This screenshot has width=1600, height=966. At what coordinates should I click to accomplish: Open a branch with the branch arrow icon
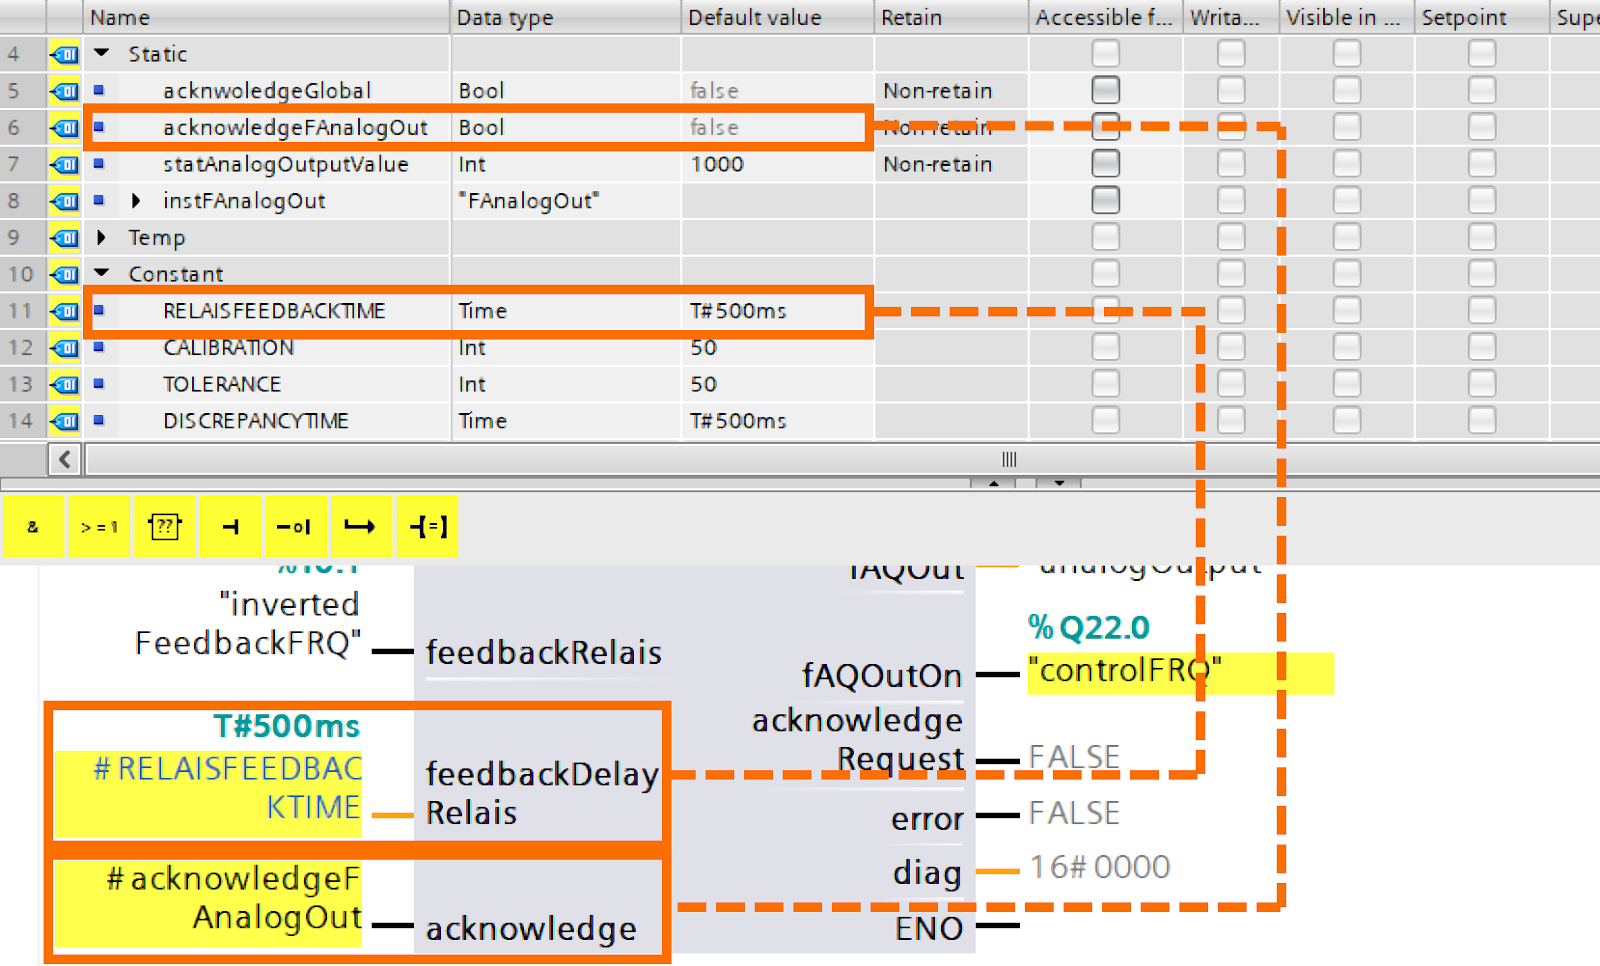[361, 526]
